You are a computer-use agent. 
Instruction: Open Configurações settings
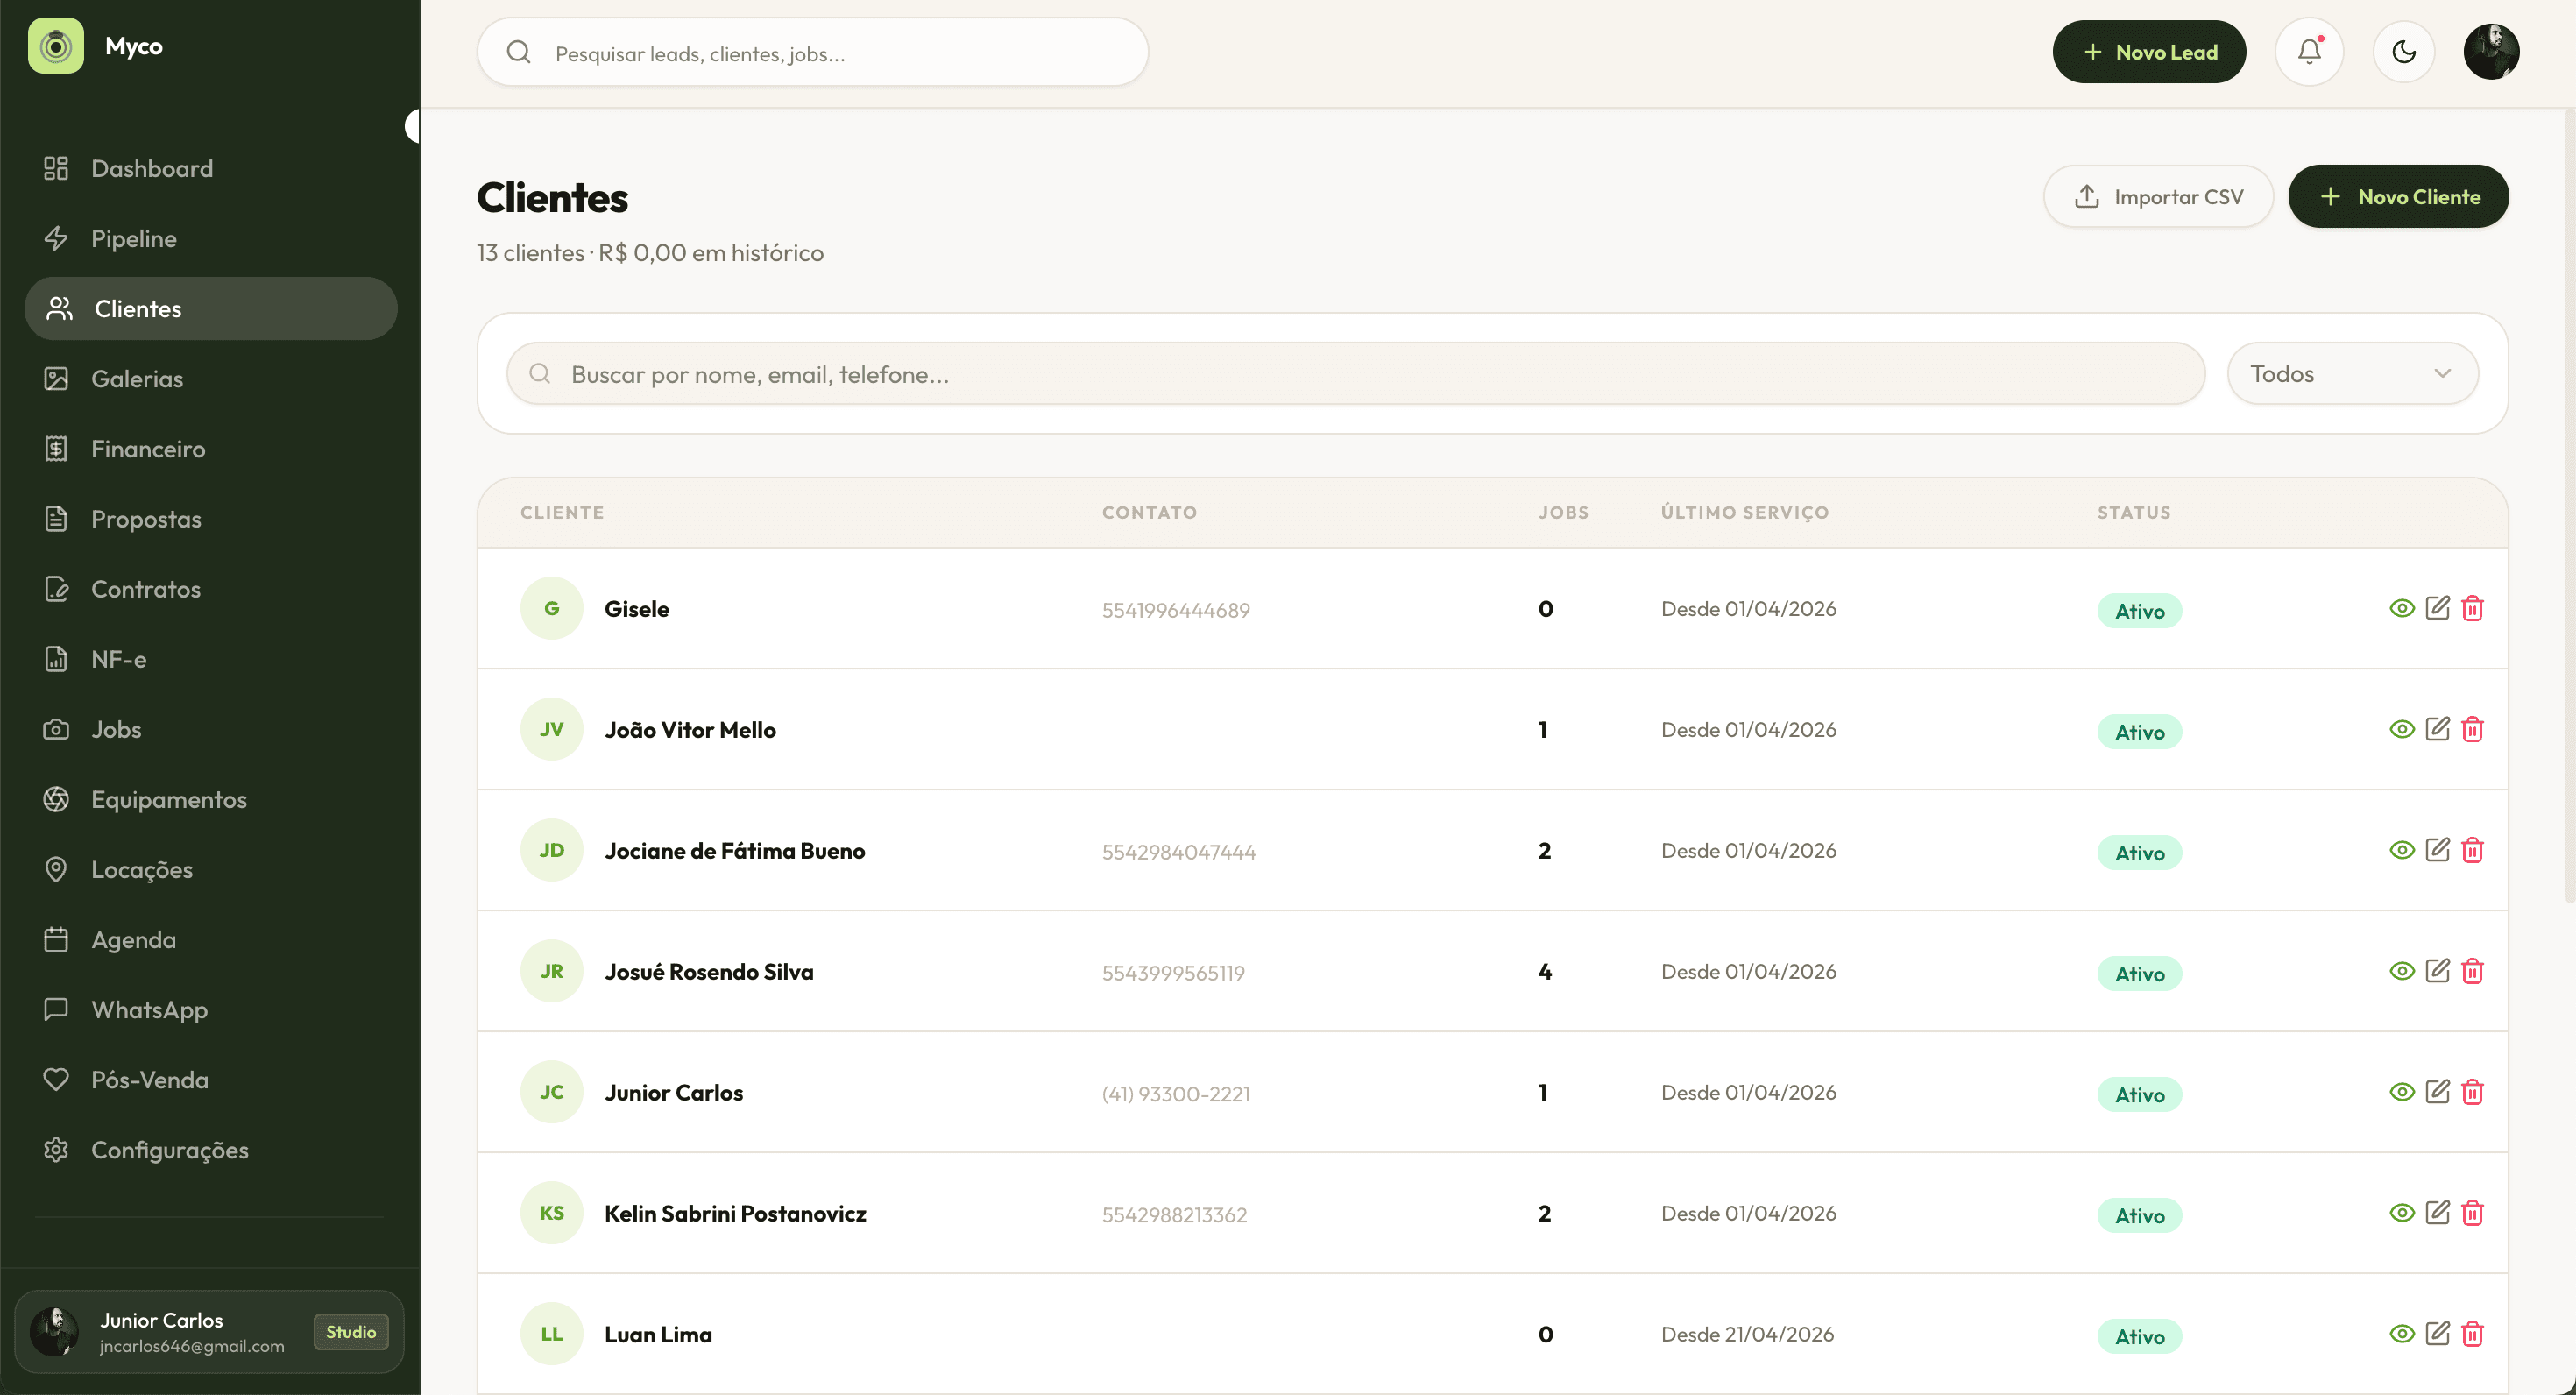pyautogui.click(x=211, y=1150)
